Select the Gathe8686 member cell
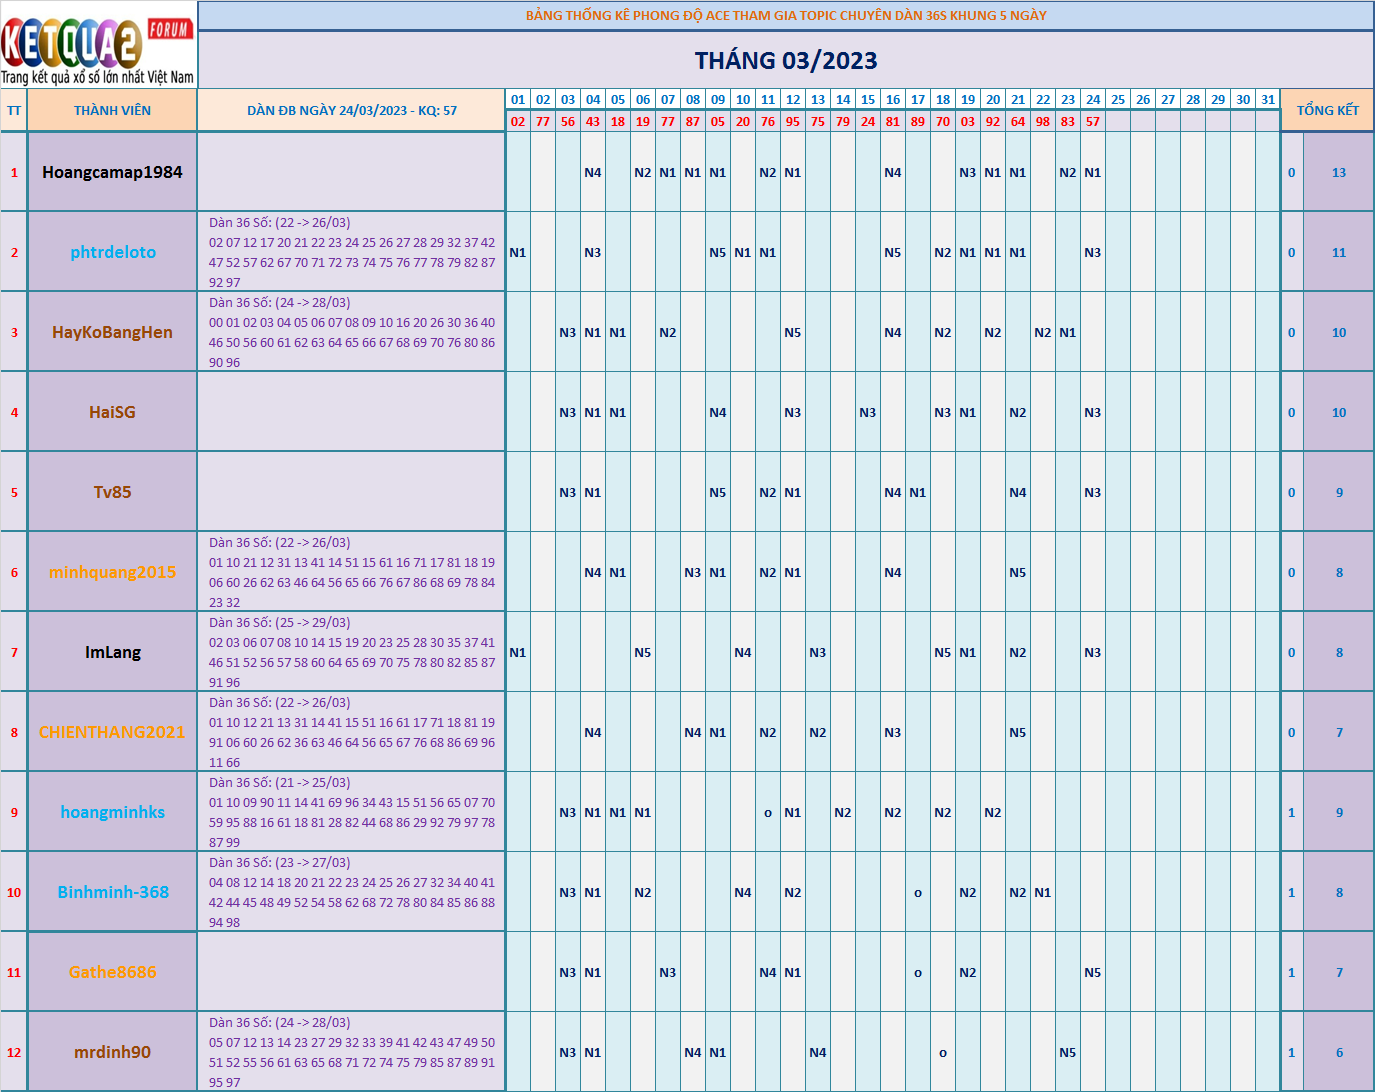The image size is (1375, 1092). (112, 972)
